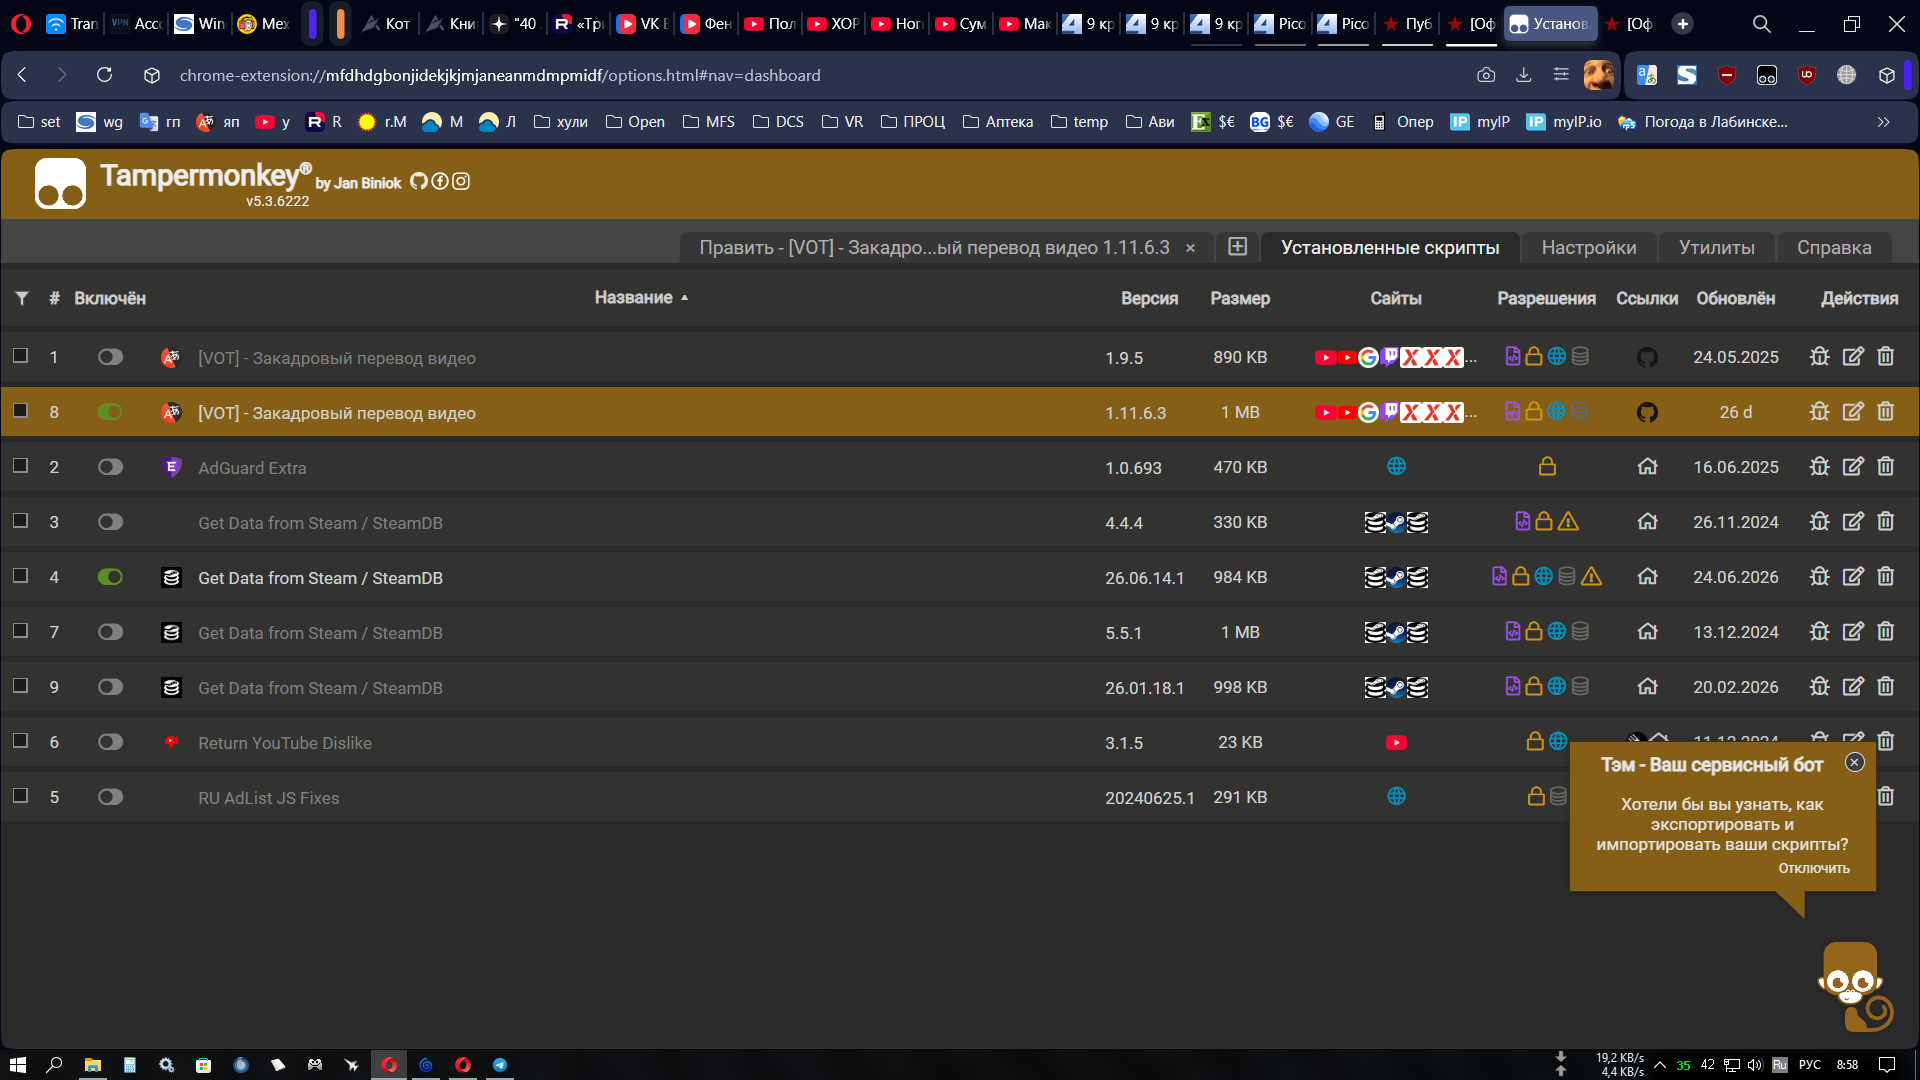Select checkbox for VOT 1.11.6.3 row
The image size is (1920, 1080).
point(20,411)
